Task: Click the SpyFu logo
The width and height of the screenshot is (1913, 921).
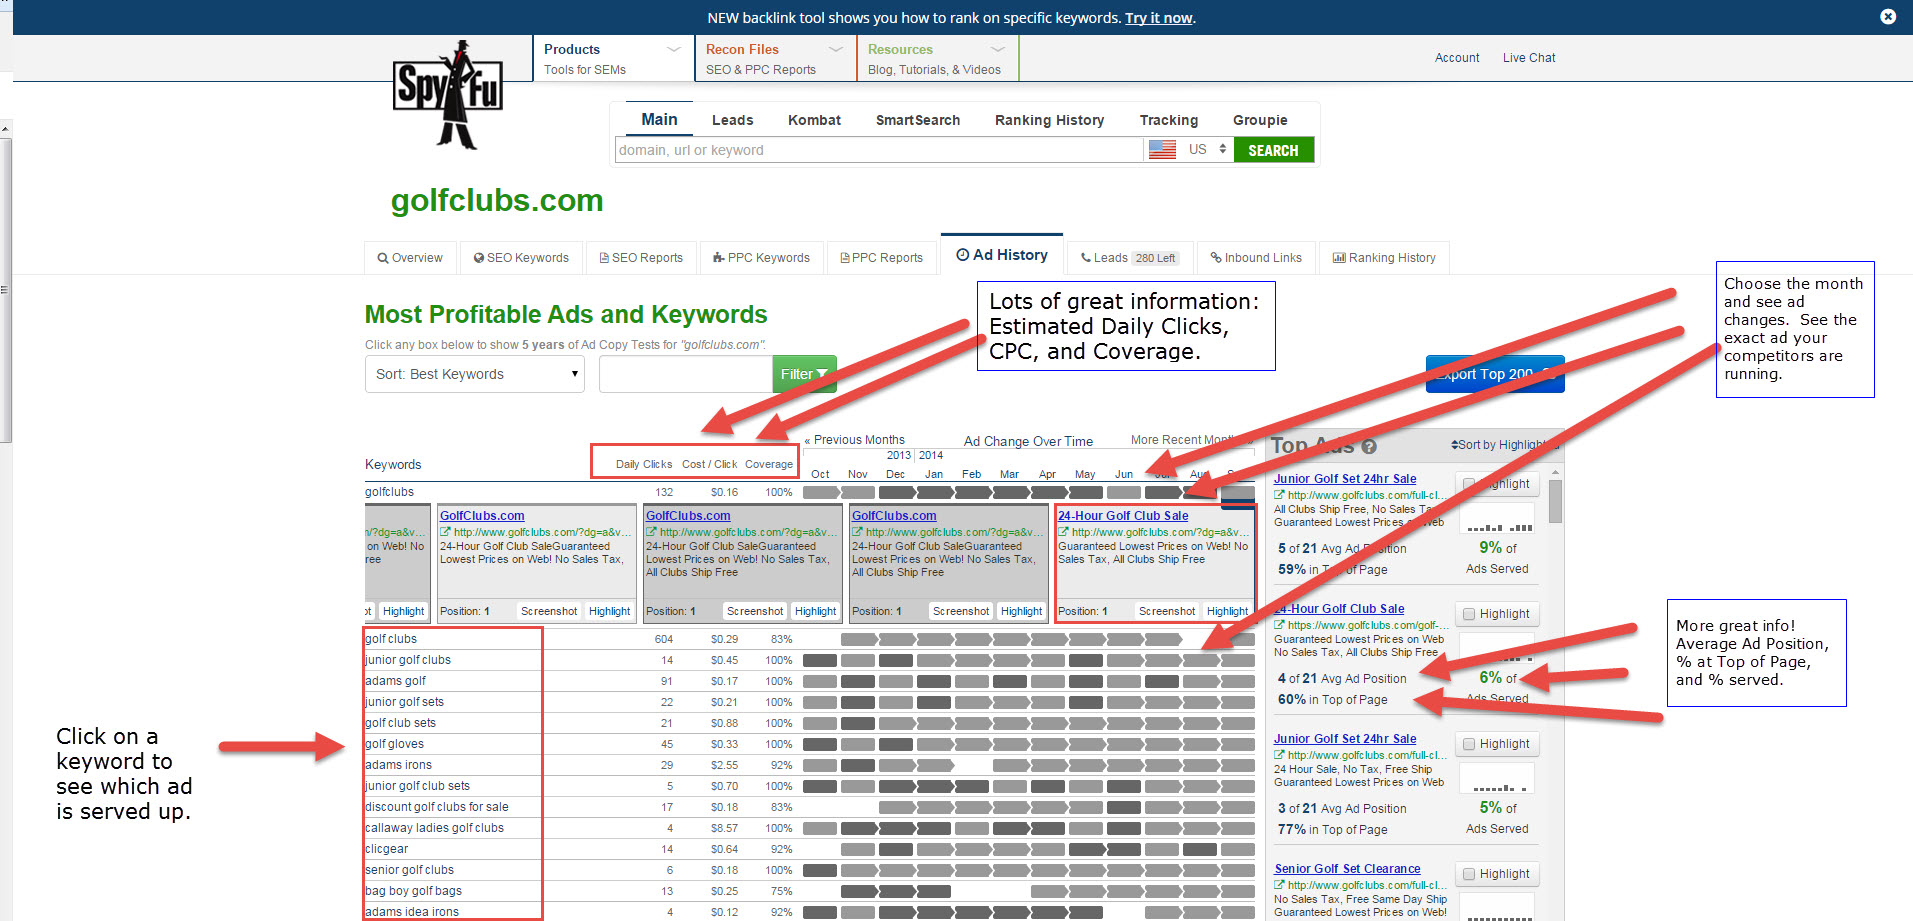Action: tap(447, 95)
